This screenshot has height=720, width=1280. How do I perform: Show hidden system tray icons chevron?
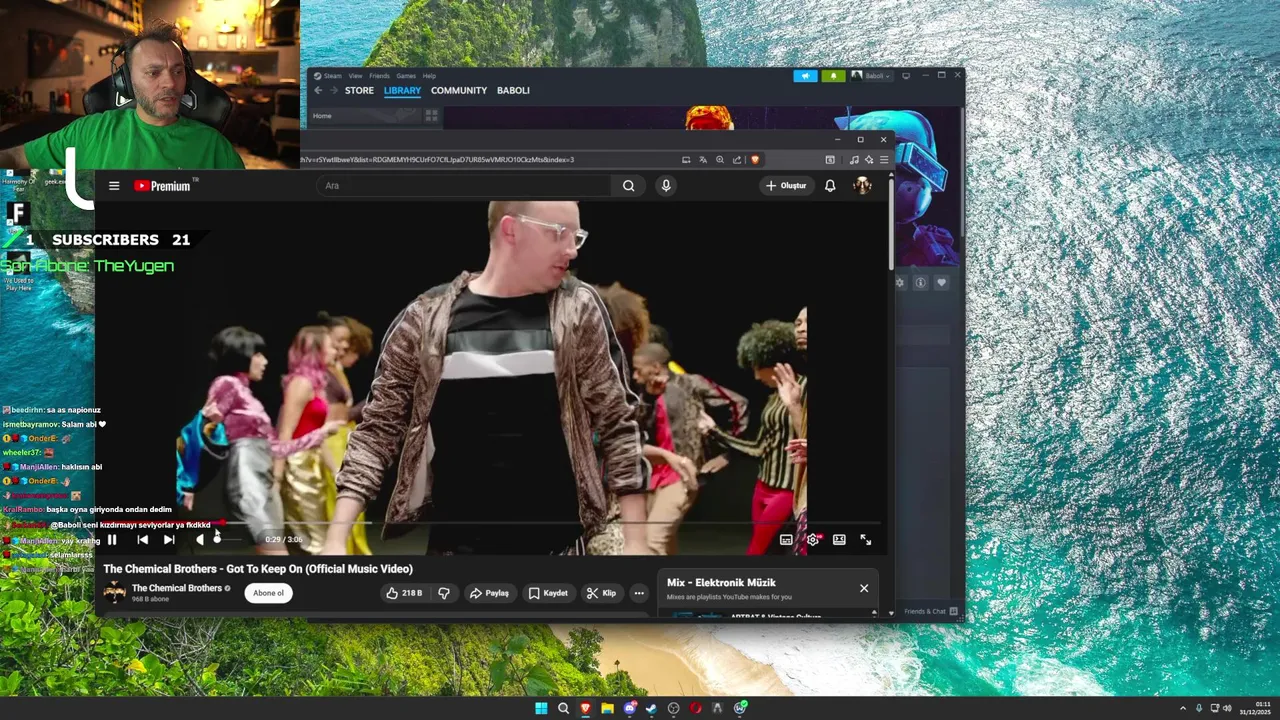click(1183, 708)
